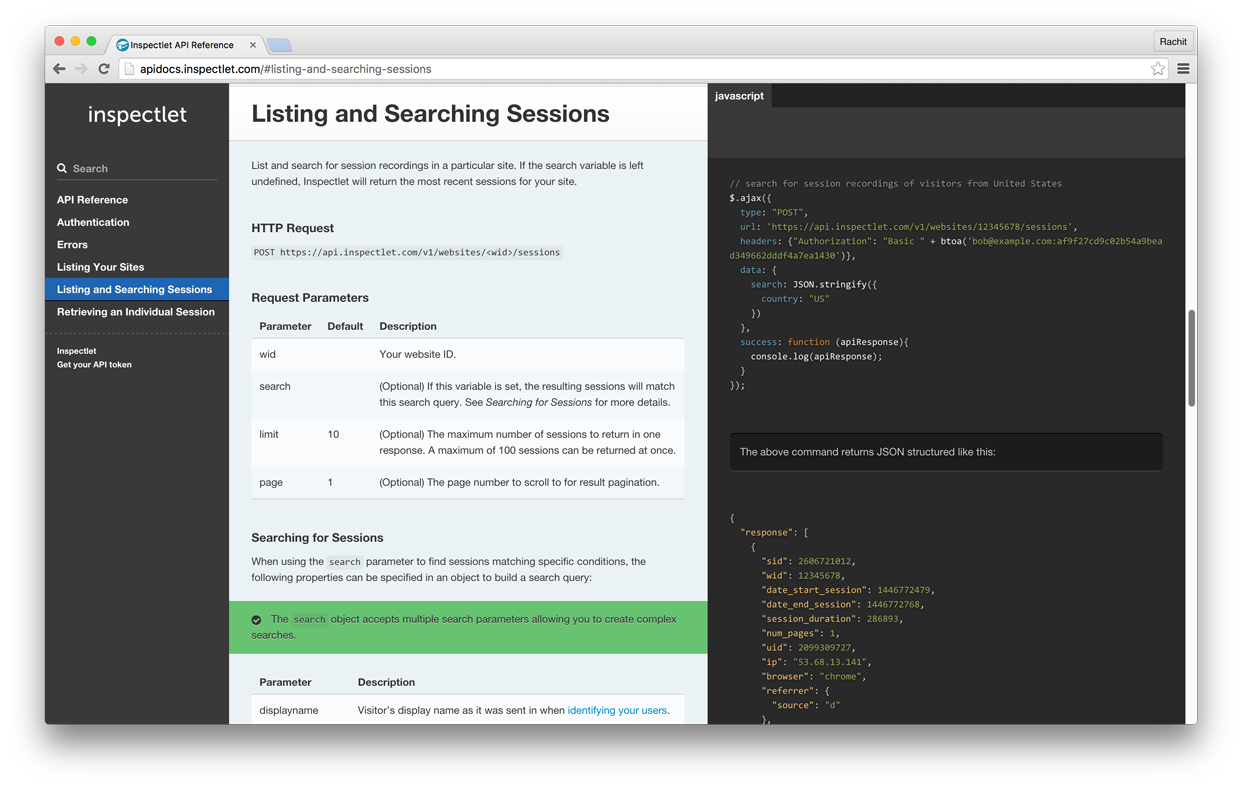Image resolution: width=1242 pixels, height=788 pixels.
Task: Go back using the browser back arrow
Action: 59,69
